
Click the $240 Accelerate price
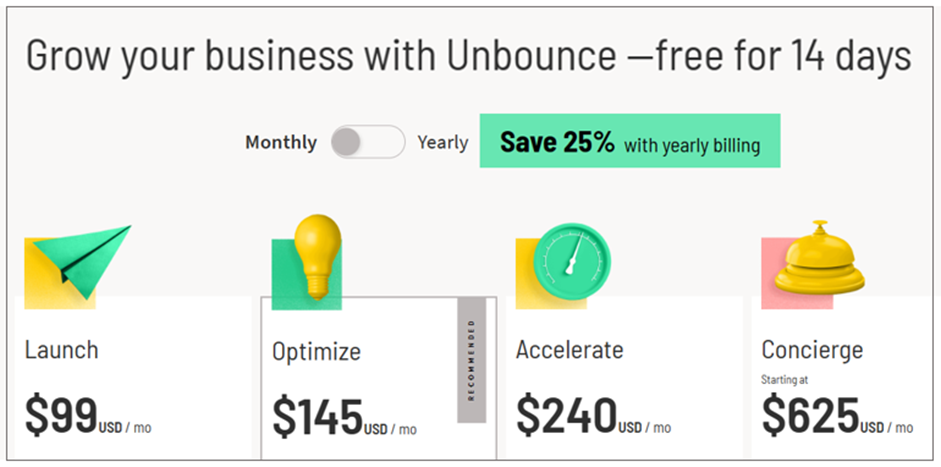pos(566,415)
